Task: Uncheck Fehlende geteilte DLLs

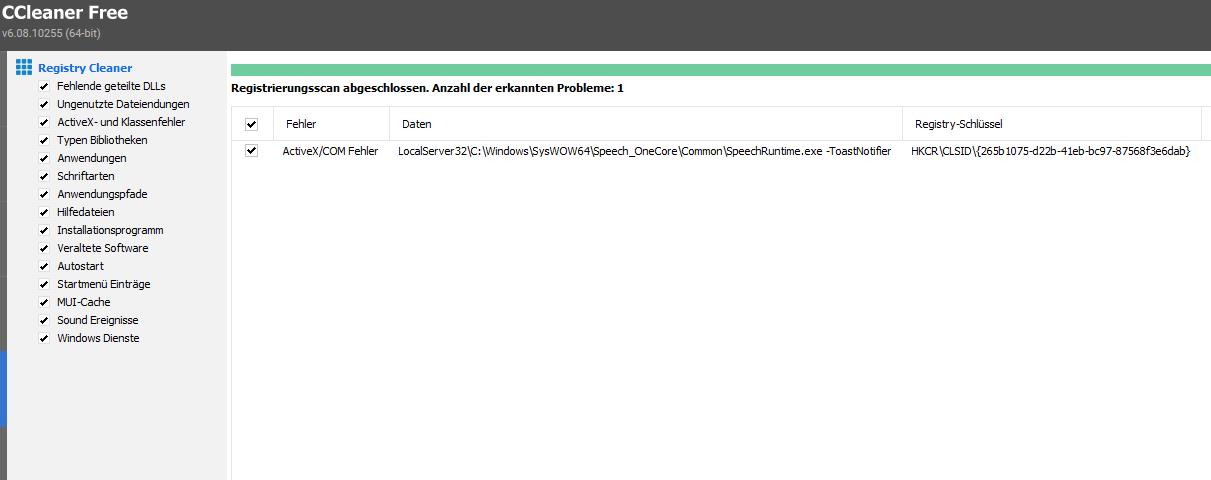Action: tap(43, 86)
